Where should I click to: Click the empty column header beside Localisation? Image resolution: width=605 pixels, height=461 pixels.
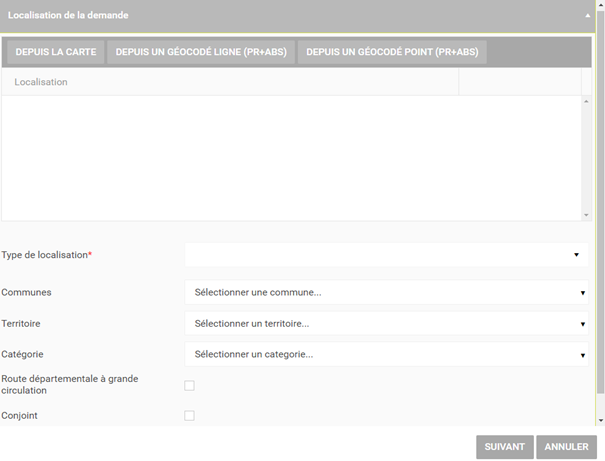(x=519, y=82)
